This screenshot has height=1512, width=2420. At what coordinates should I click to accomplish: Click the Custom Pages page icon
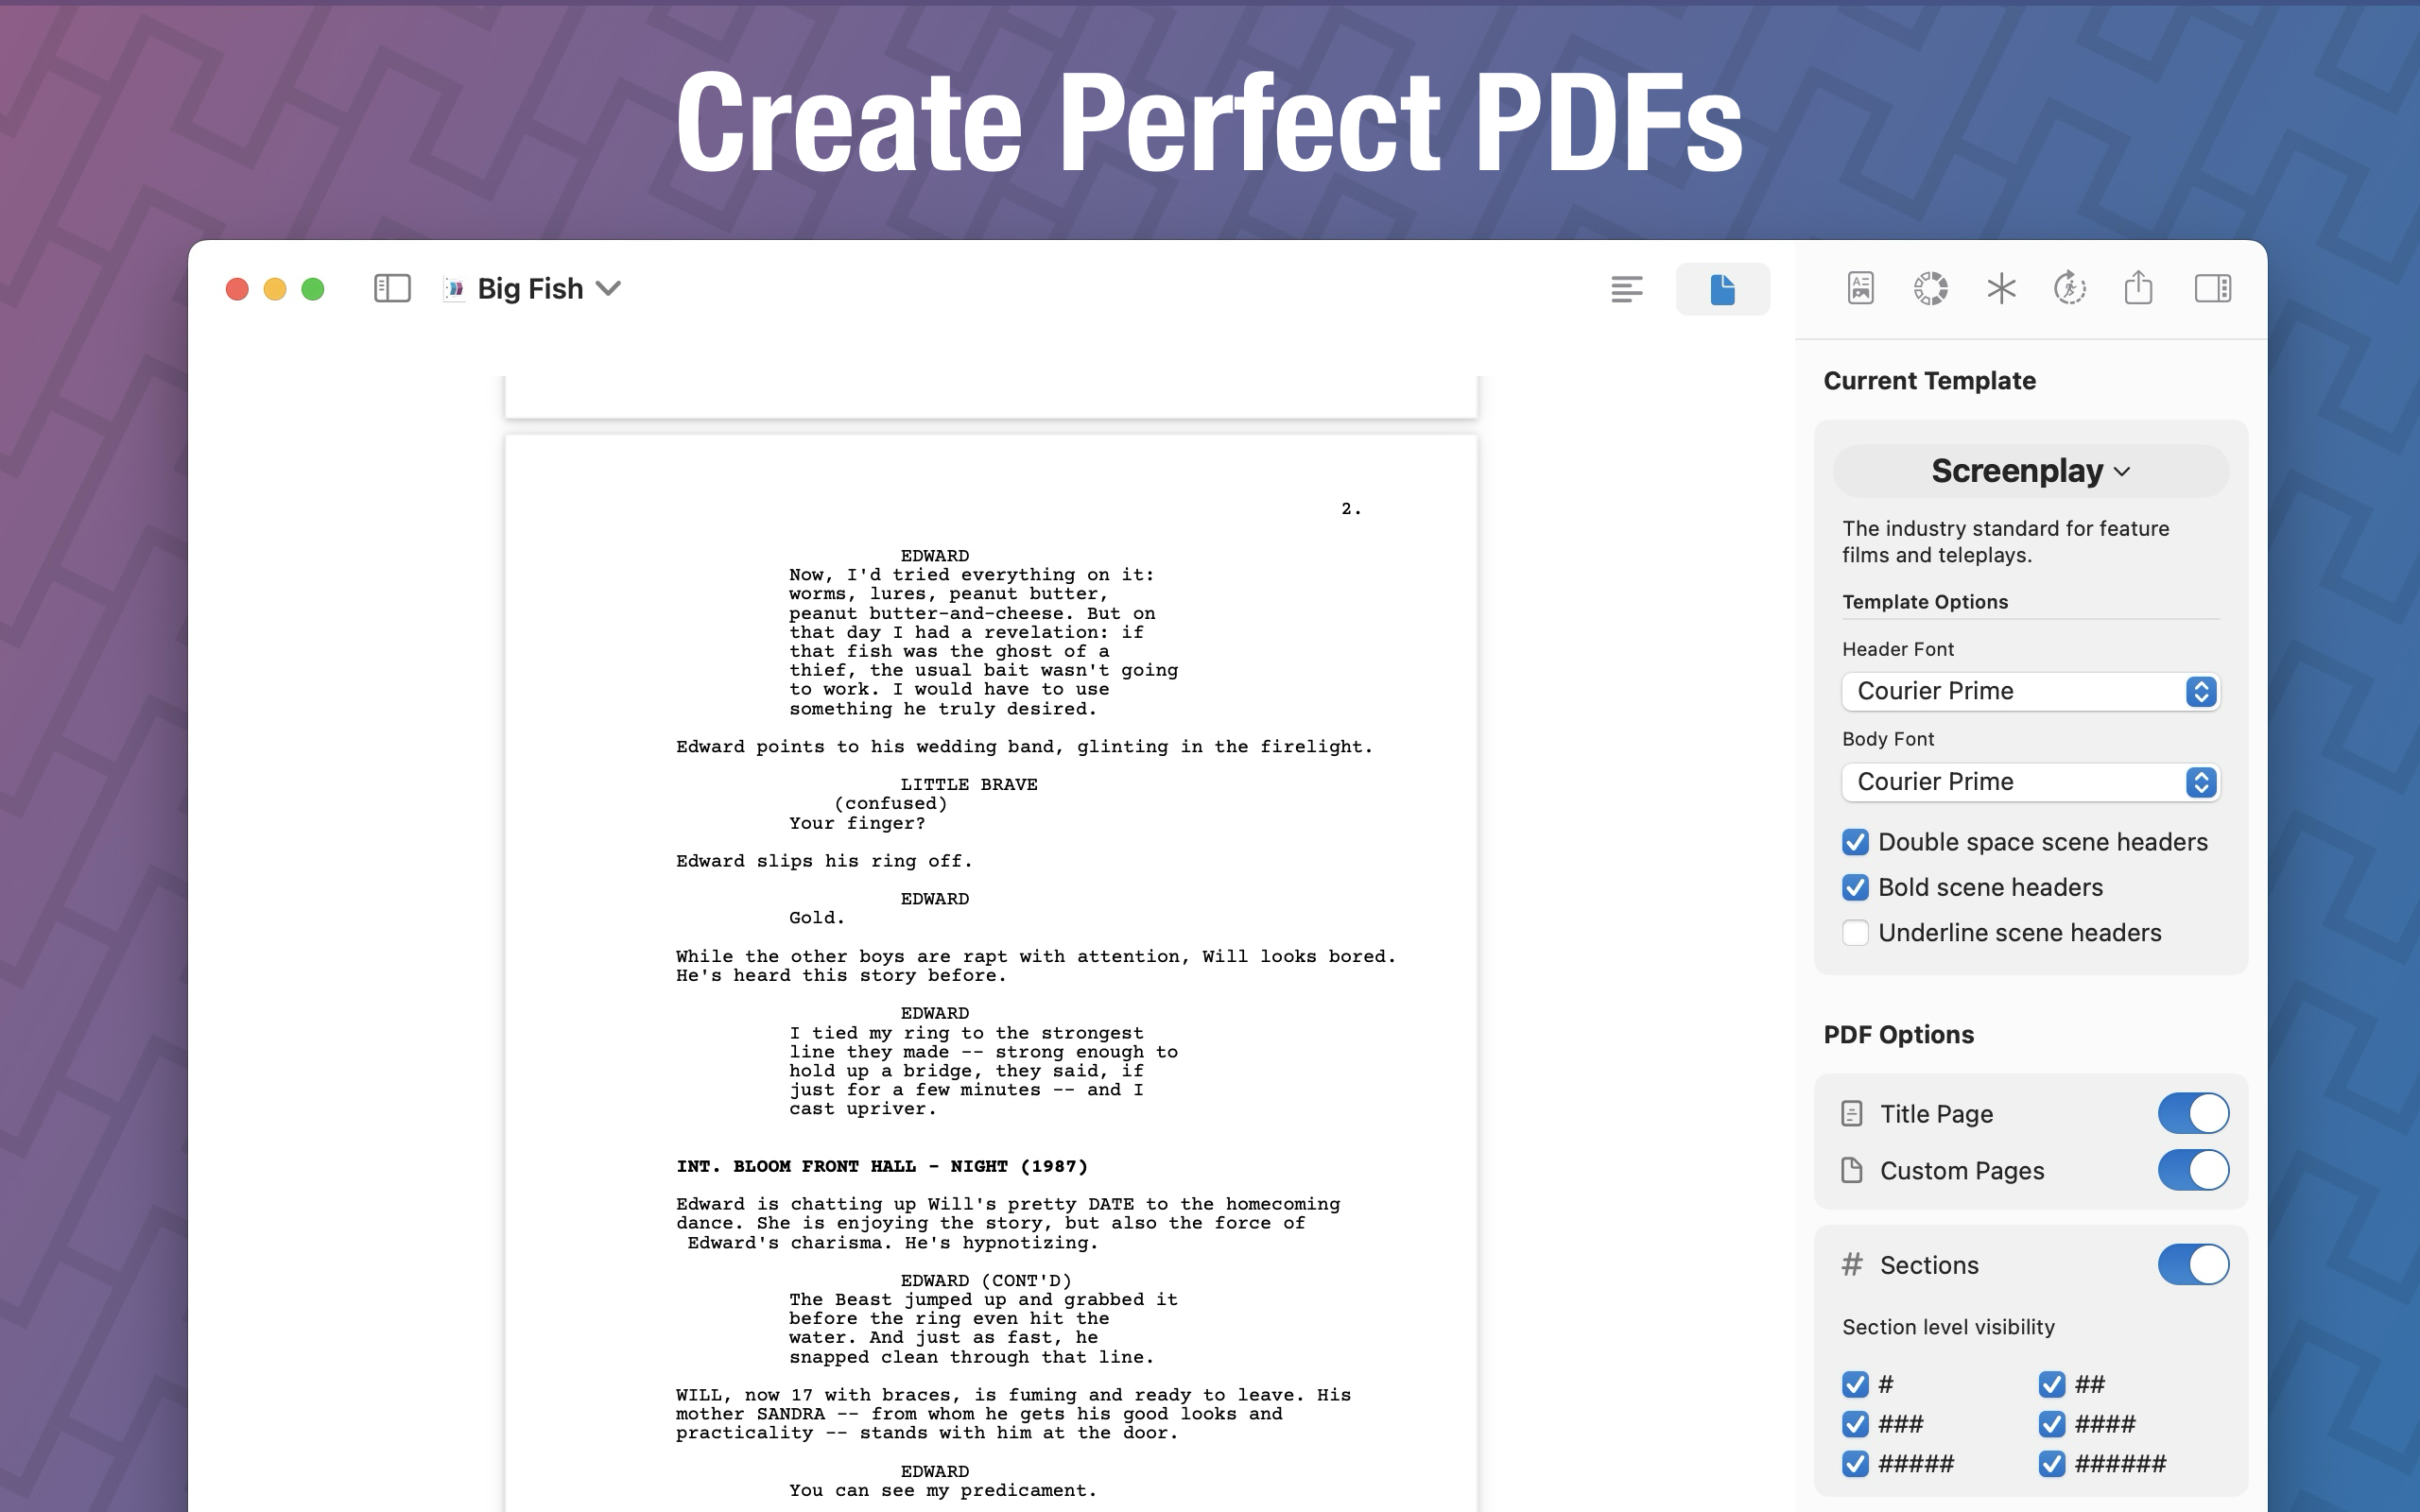point(1852,1170)
